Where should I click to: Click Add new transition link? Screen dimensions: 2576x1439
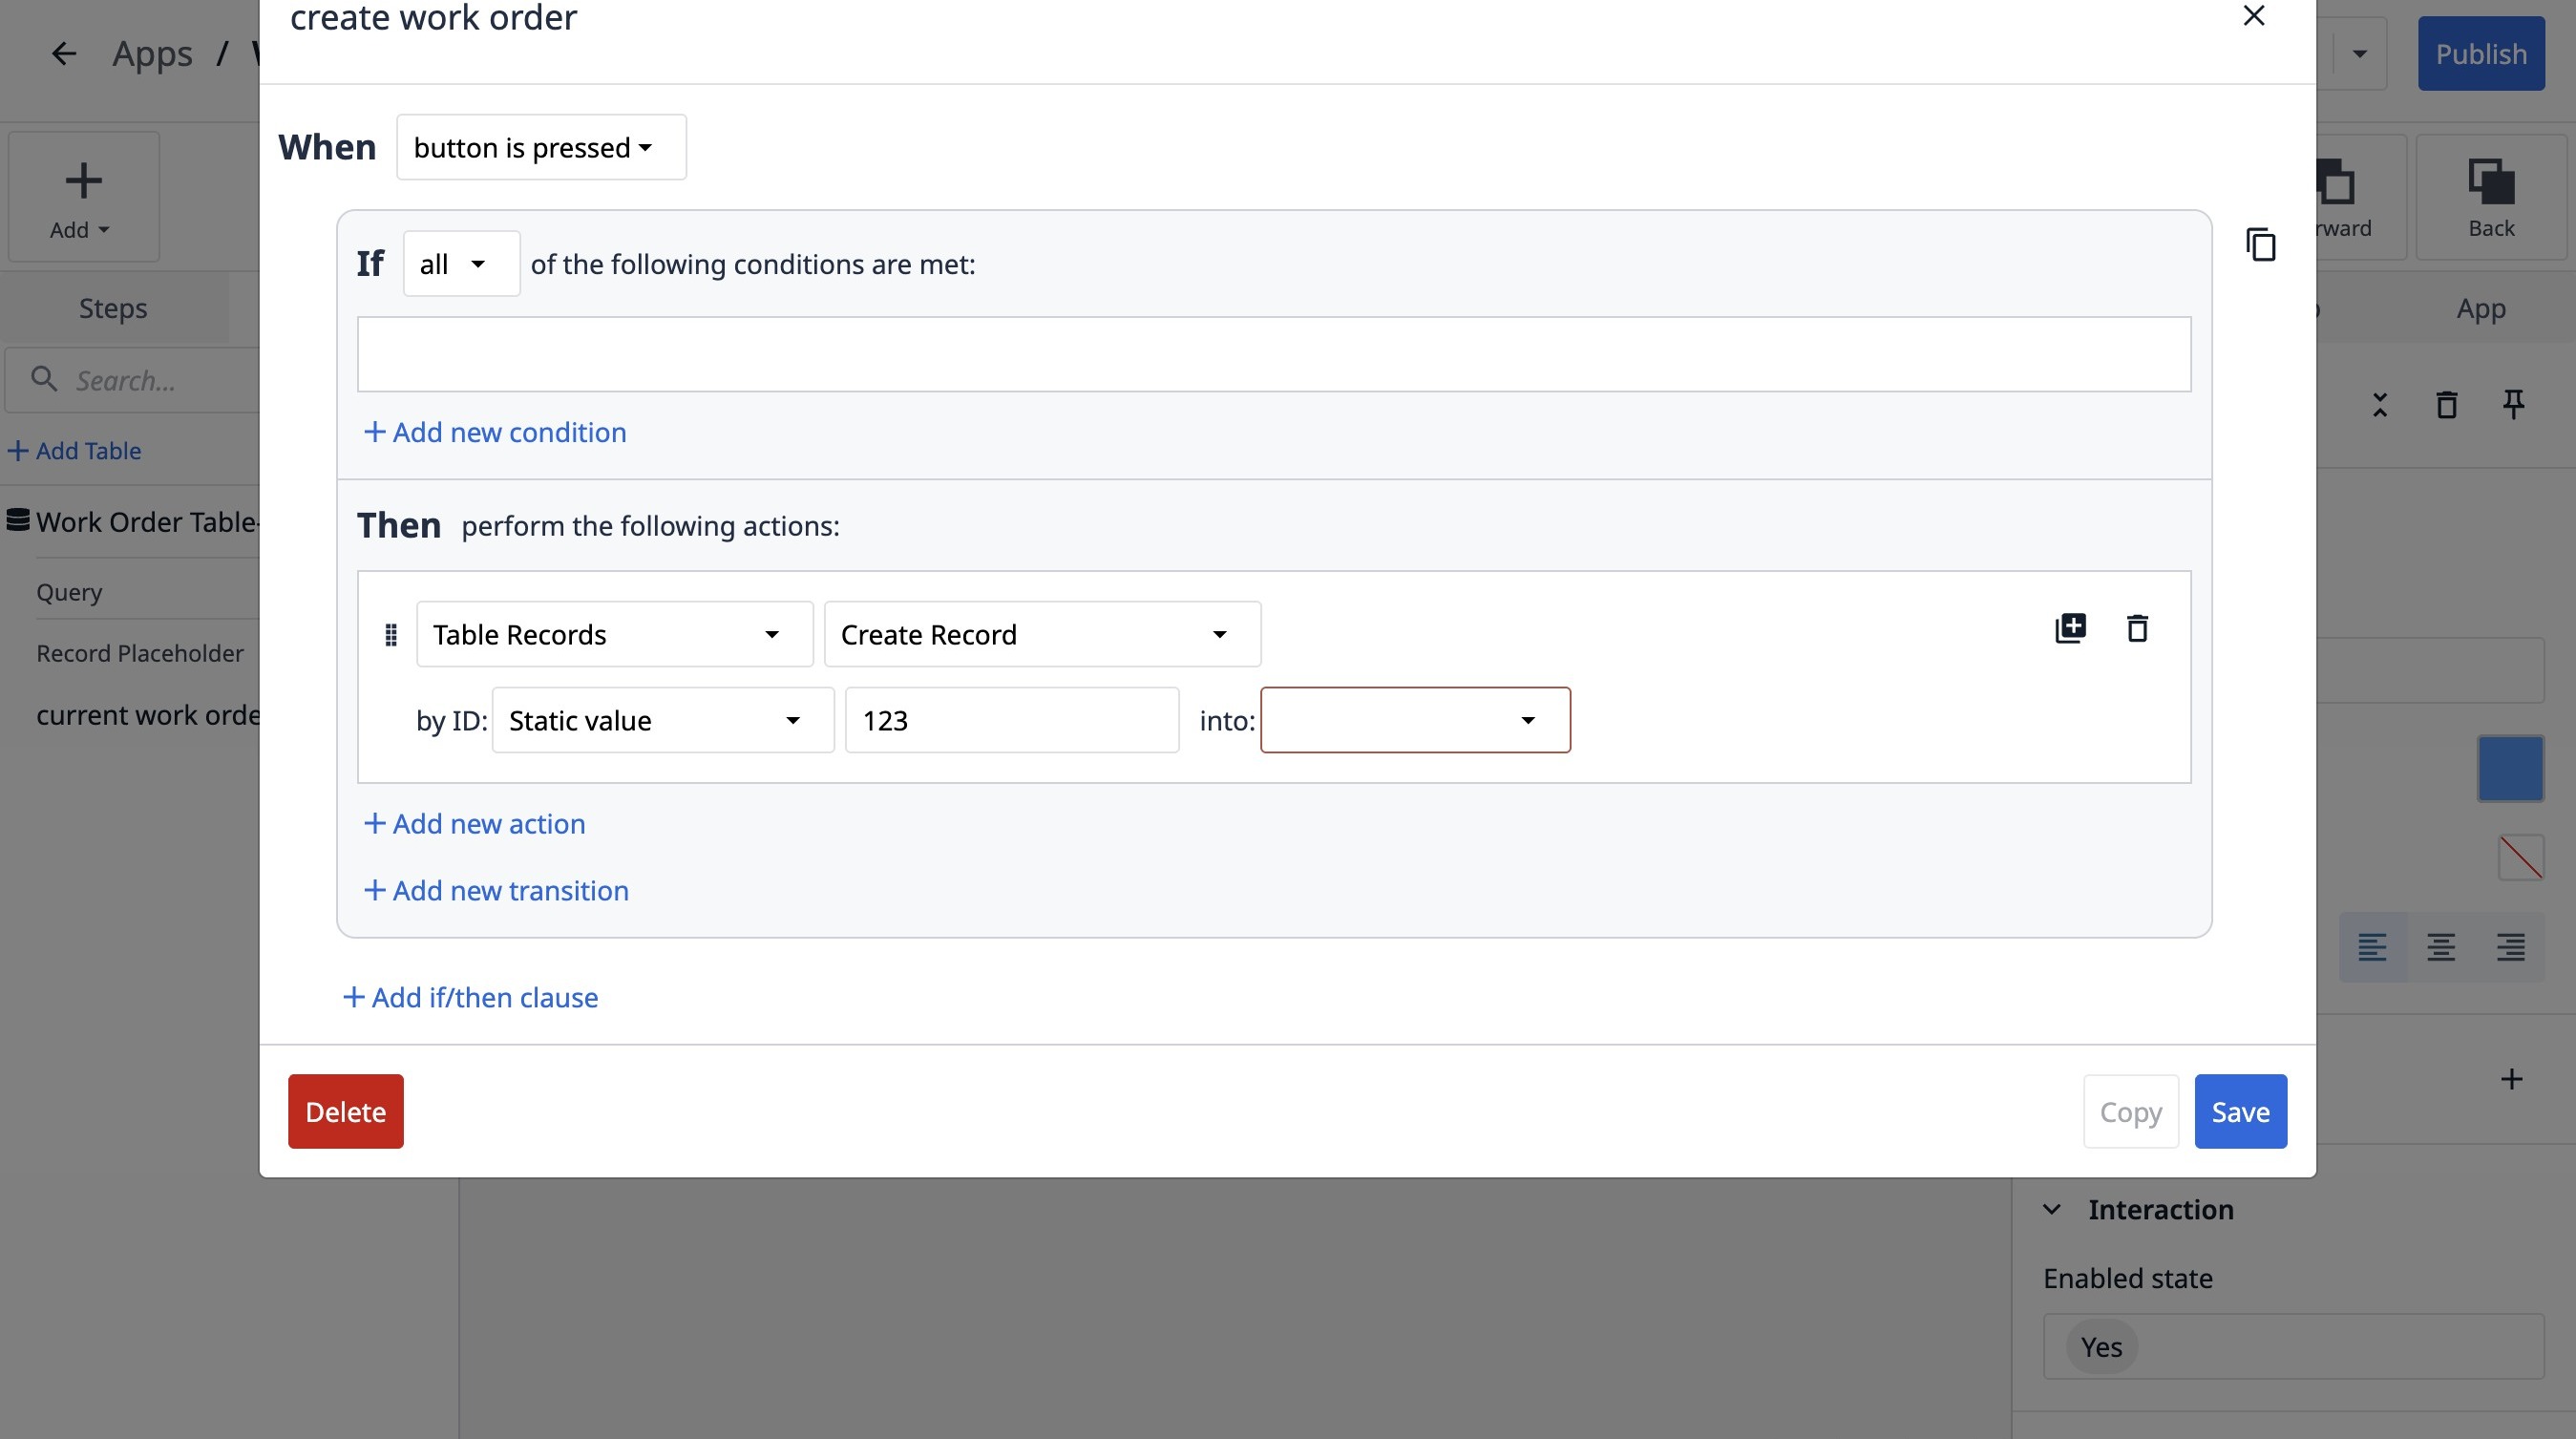(496, 891)
